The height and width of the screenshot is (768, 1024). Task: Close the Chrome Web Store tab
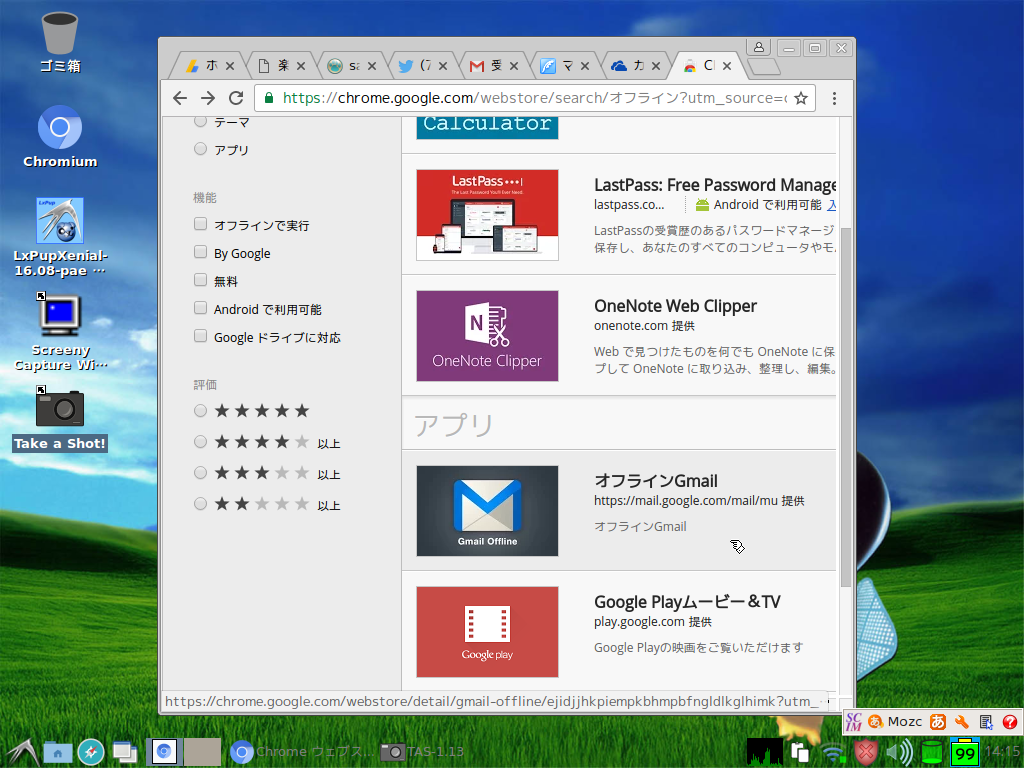pyautogui.click(x=727, y=66)
